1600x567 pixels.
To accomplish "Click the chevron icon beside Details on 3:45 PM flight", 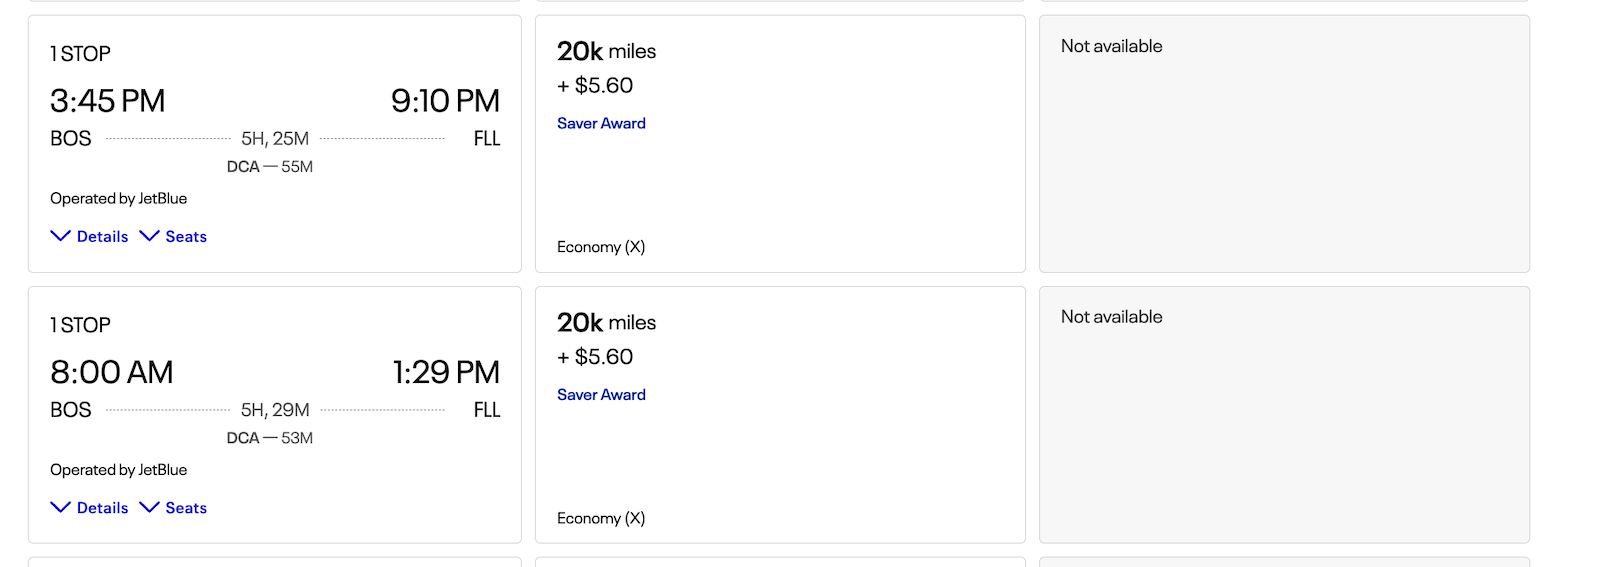I will (x=60, y=236).
